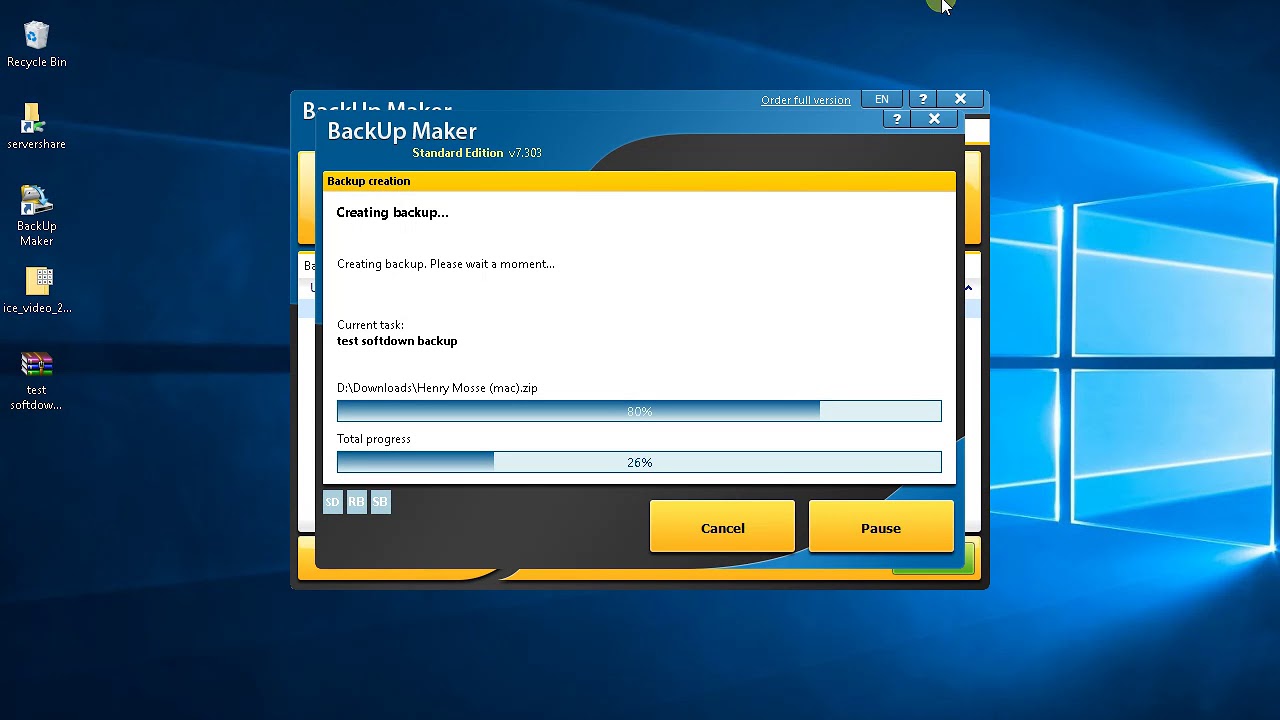Launch the BackUp Maker desktop shortcut
The image size is (1280, 720).
(37, 215)
